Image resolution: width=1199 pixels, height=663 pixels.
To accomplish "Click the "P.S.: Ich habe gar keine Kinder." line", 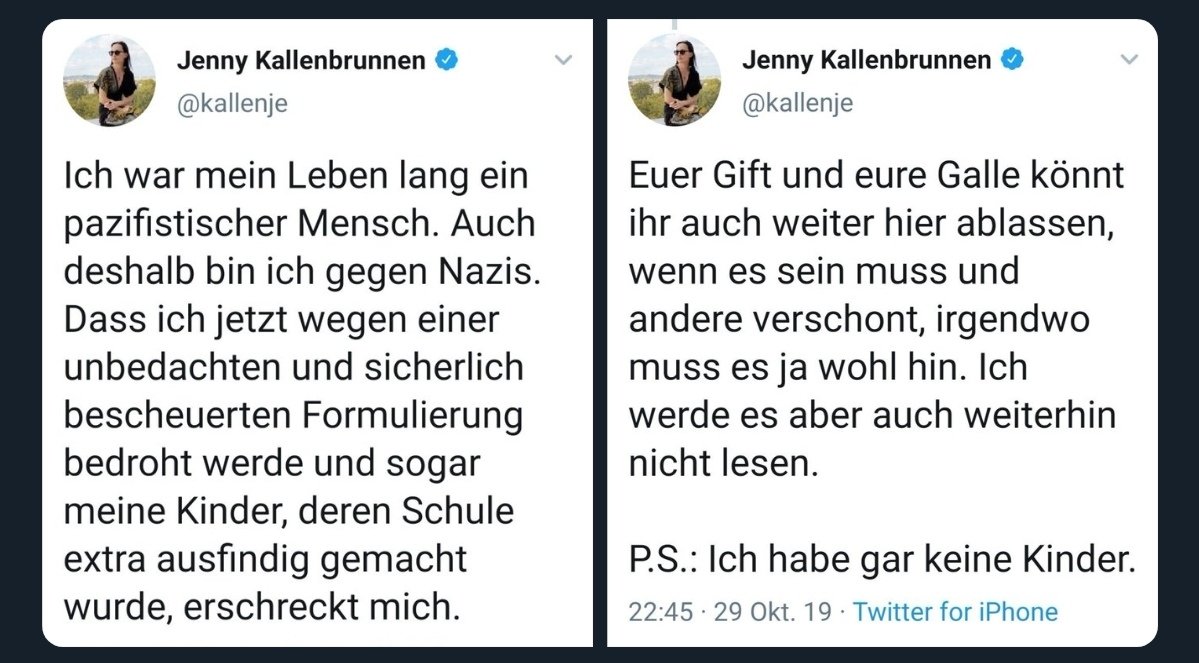I will point(882,562).
